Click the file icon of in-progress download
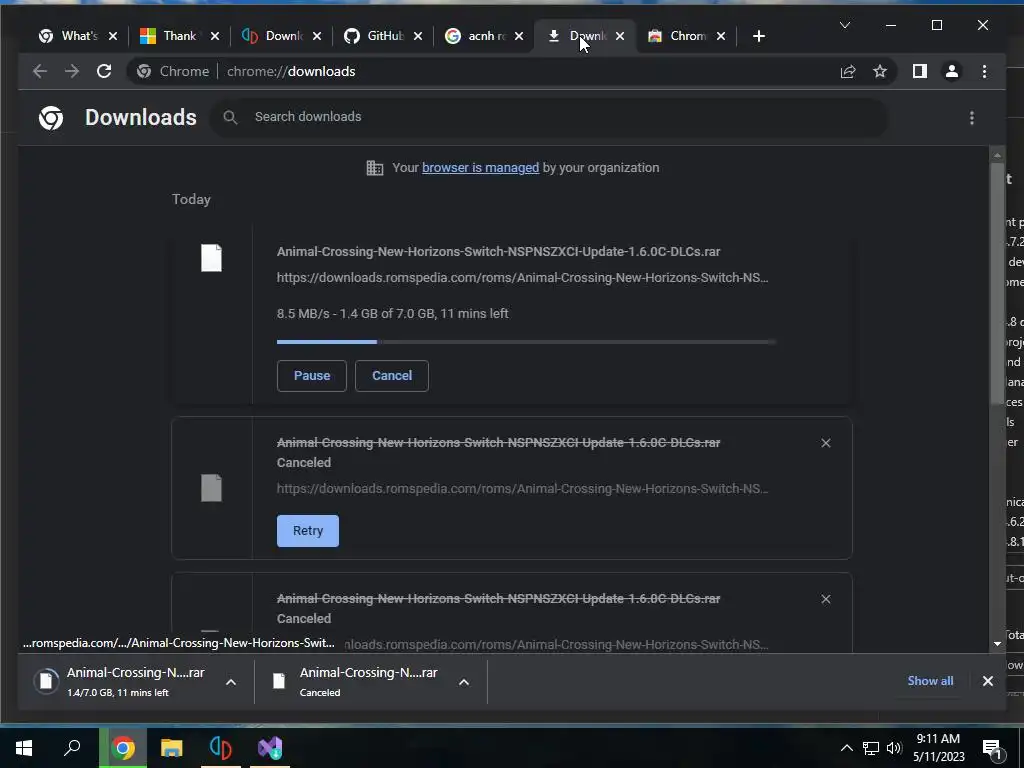1024x768 pixels. (x=211, y=258)
